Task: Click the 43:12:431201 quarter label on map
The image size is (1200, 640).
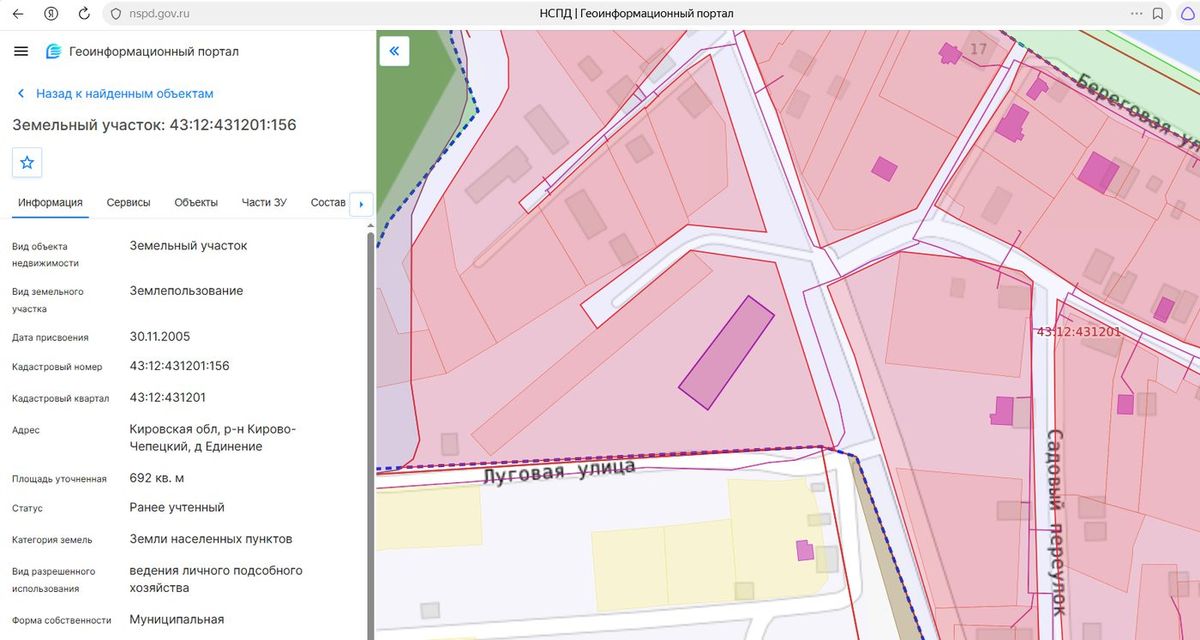Action: coord(1079,331)
